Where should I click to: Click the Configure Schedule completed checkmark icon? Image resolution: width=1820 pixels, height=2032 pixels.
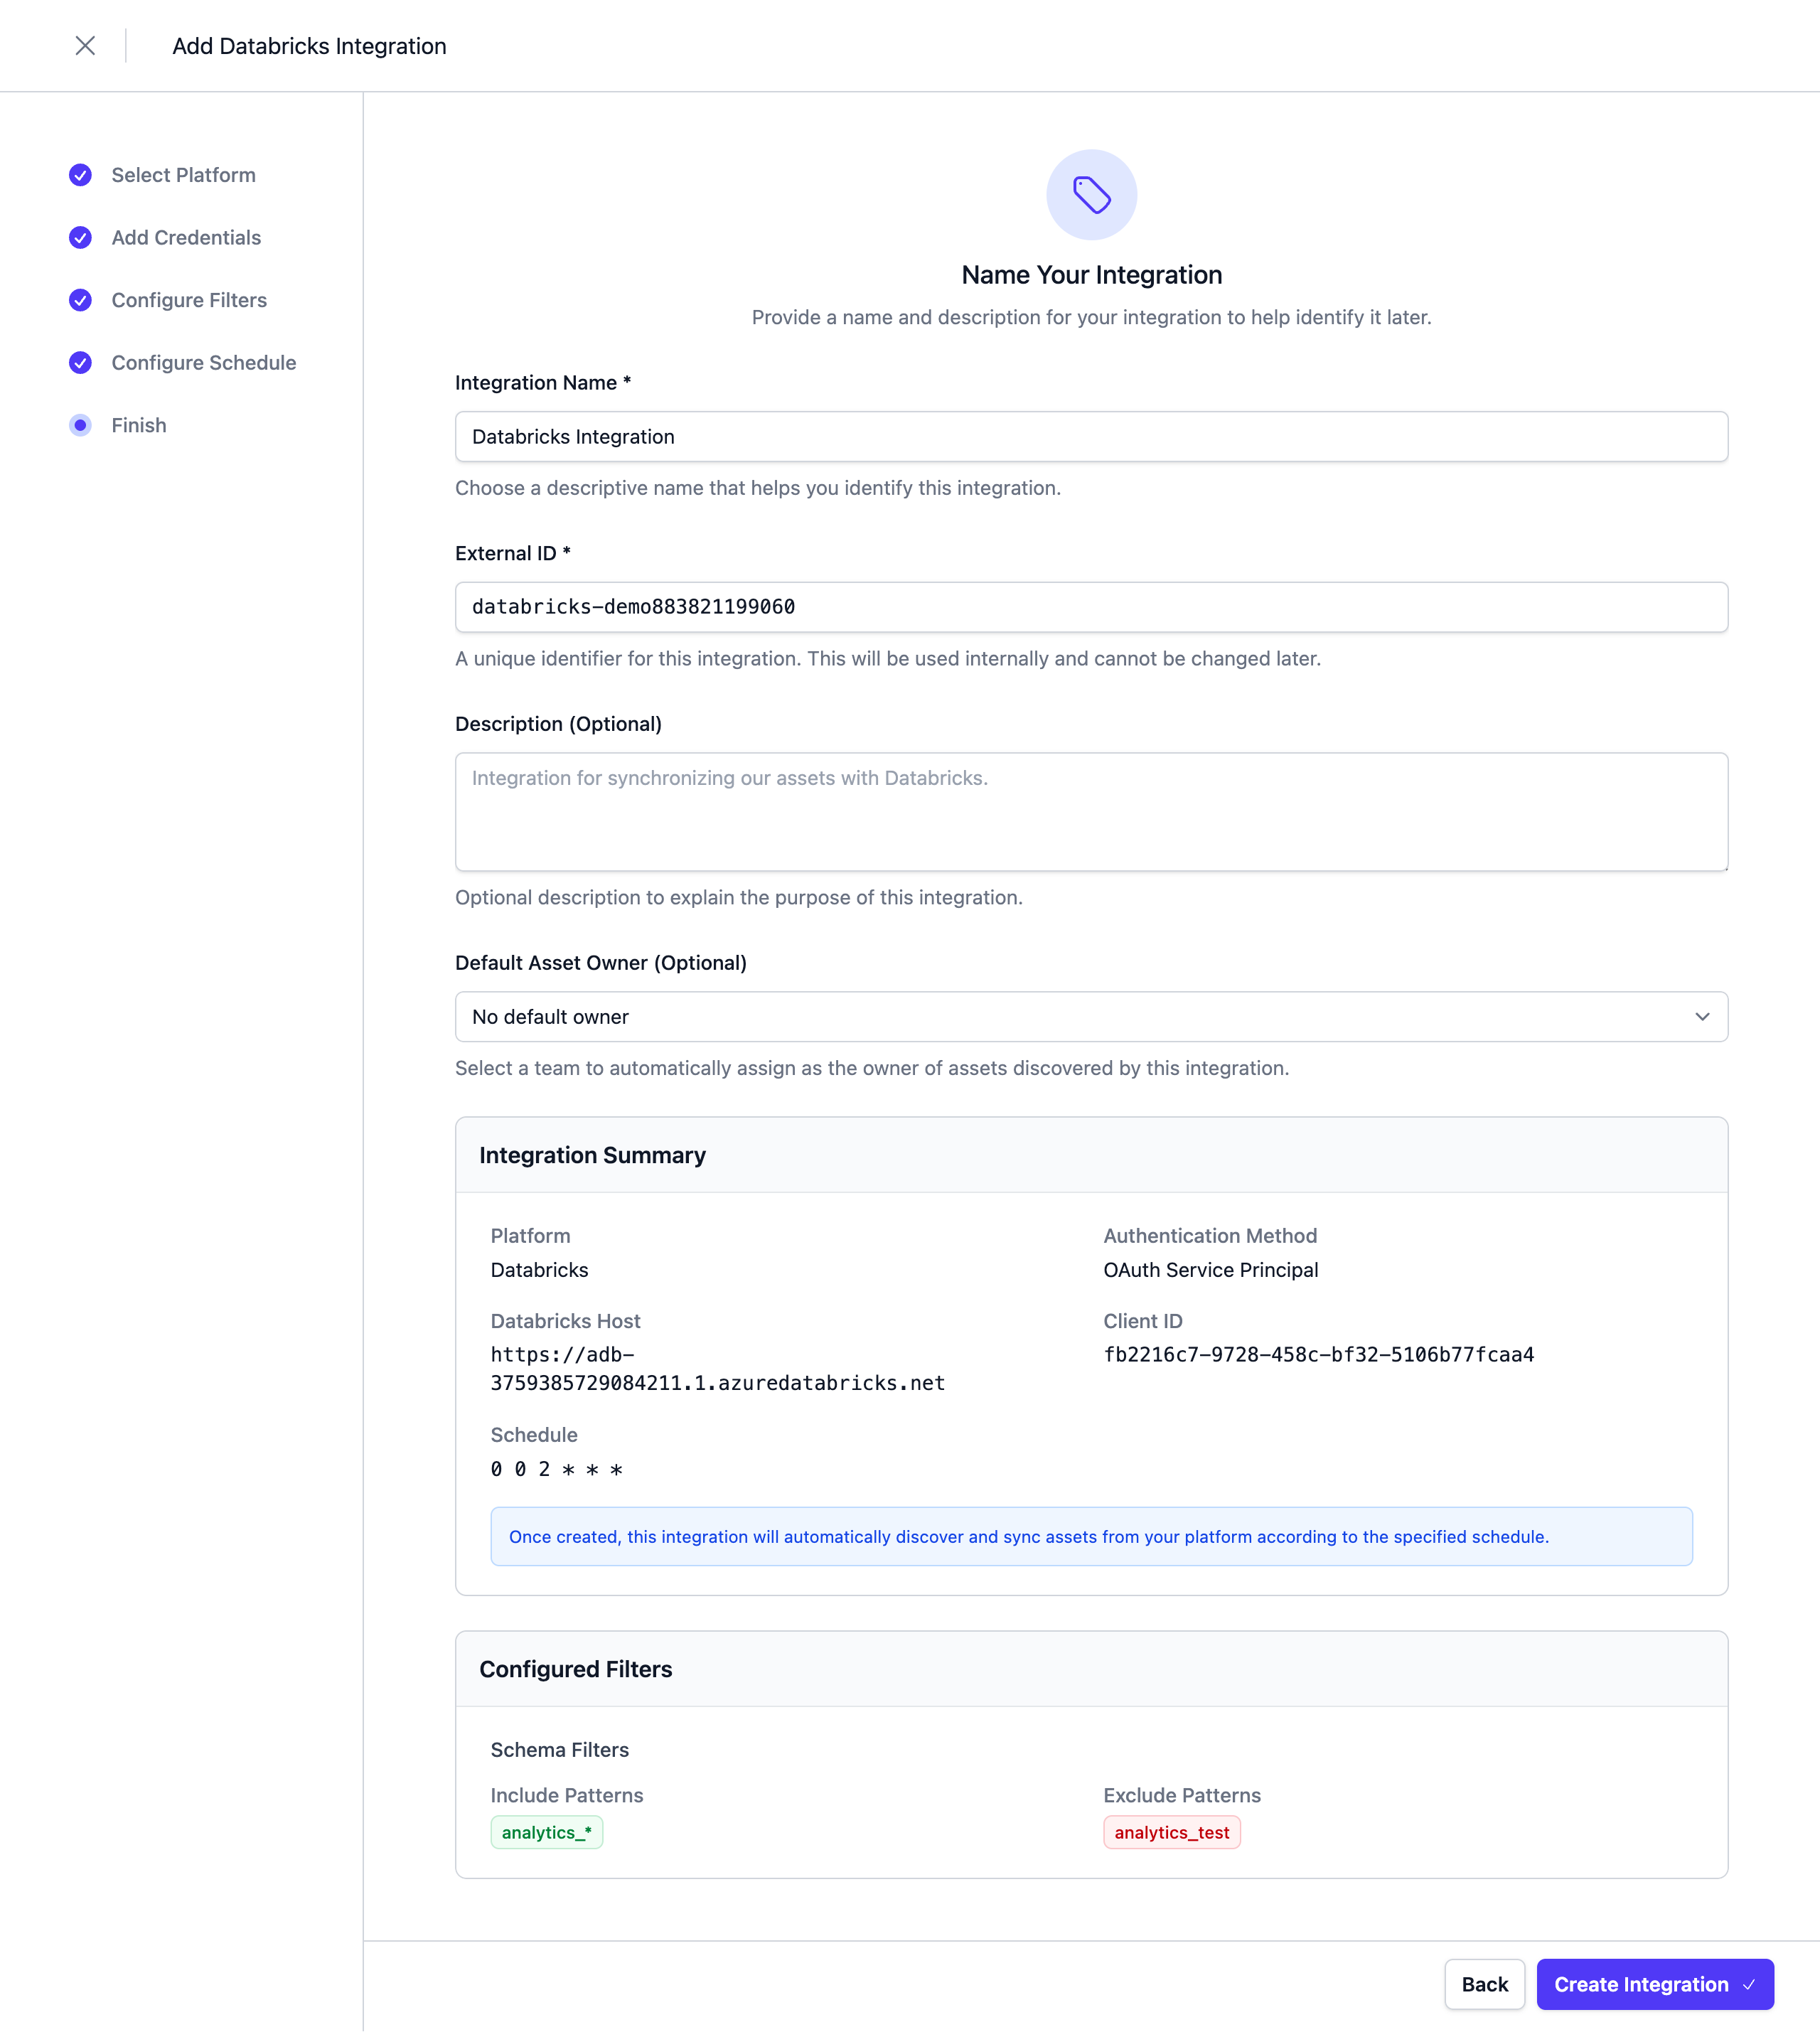point(80,363)
